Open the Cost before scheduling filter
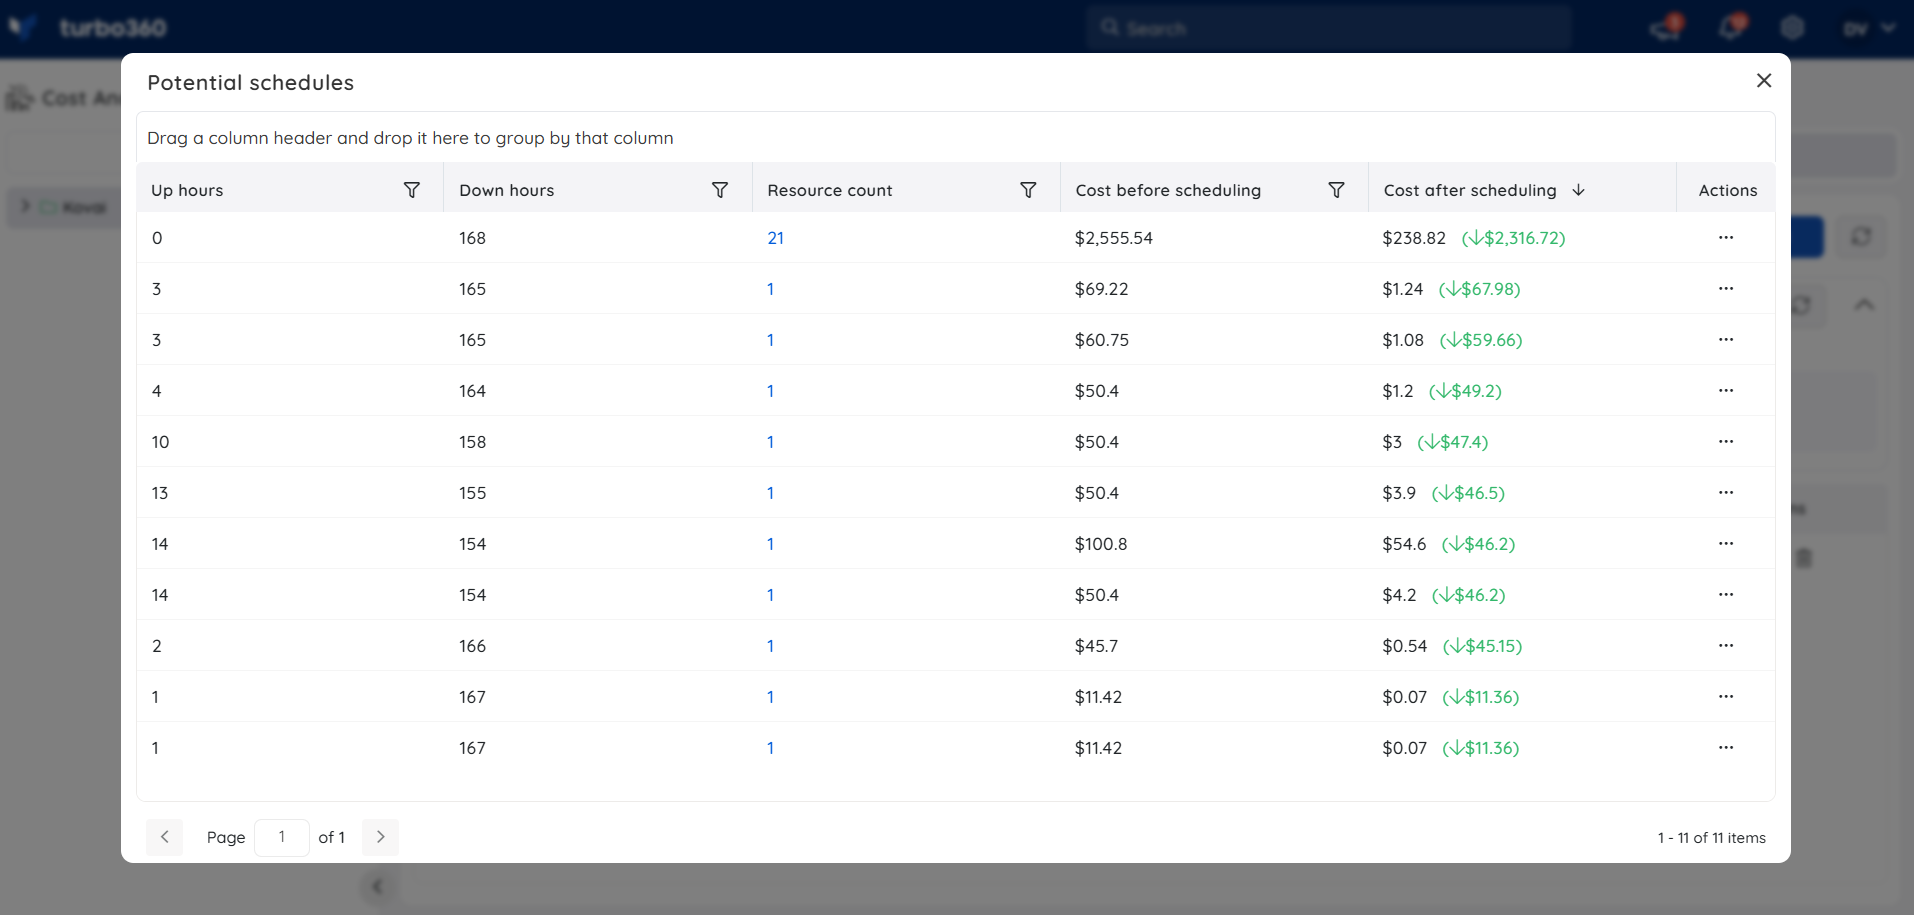1914x915 pixels. (x=1335, y=190)
